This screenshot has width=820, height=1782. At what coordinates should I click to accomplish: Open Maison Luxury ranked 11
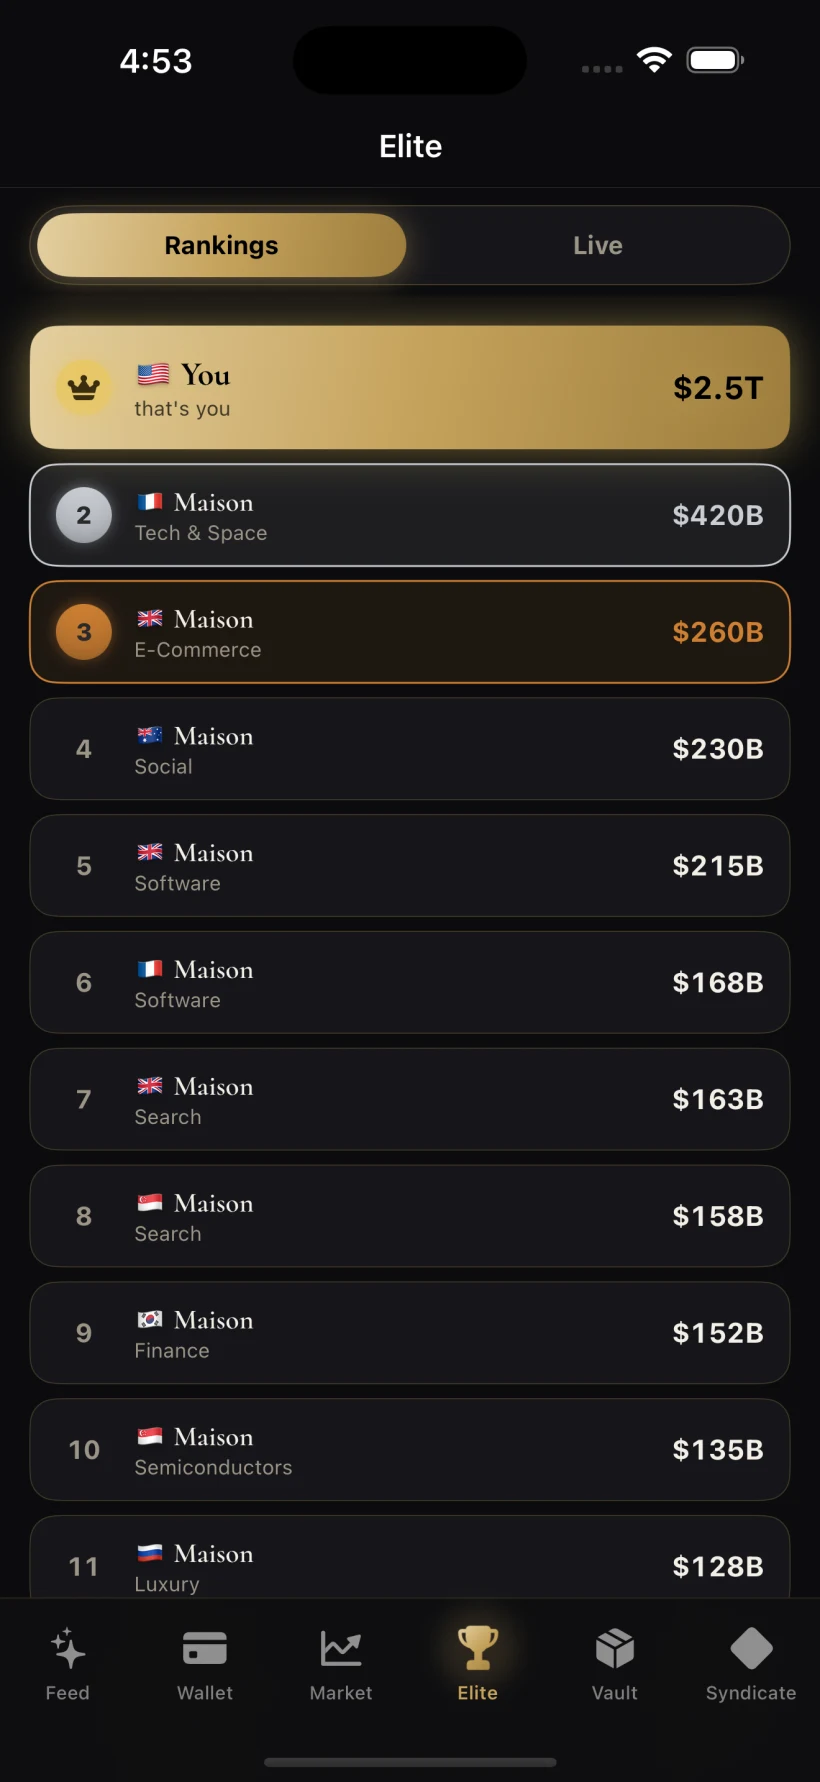pyautogui.click(x=410, y=1557)
